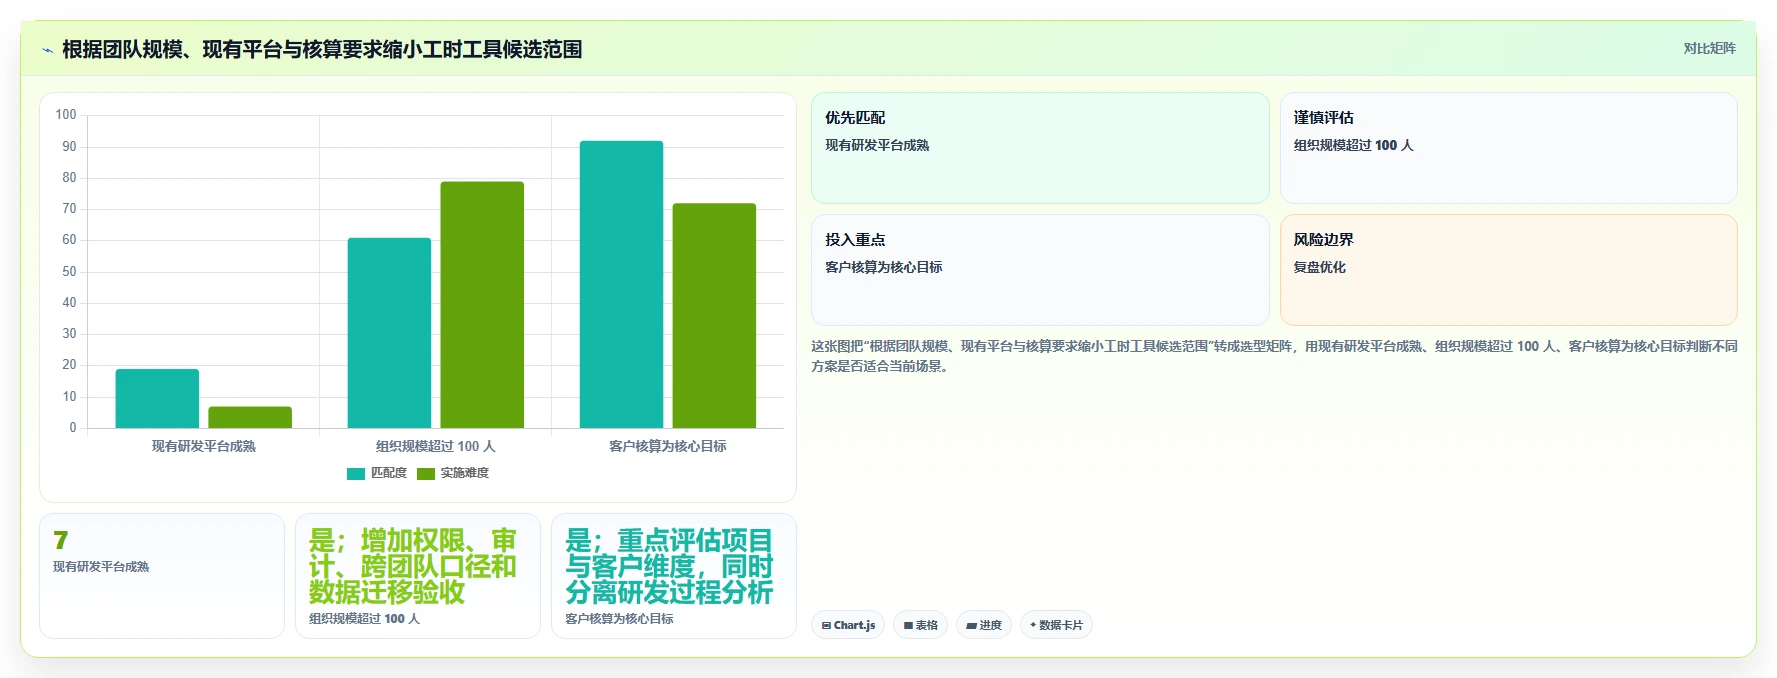Click the teal 匹配度 bar for 组织规模超过 100 人

[x=389, y=333]
